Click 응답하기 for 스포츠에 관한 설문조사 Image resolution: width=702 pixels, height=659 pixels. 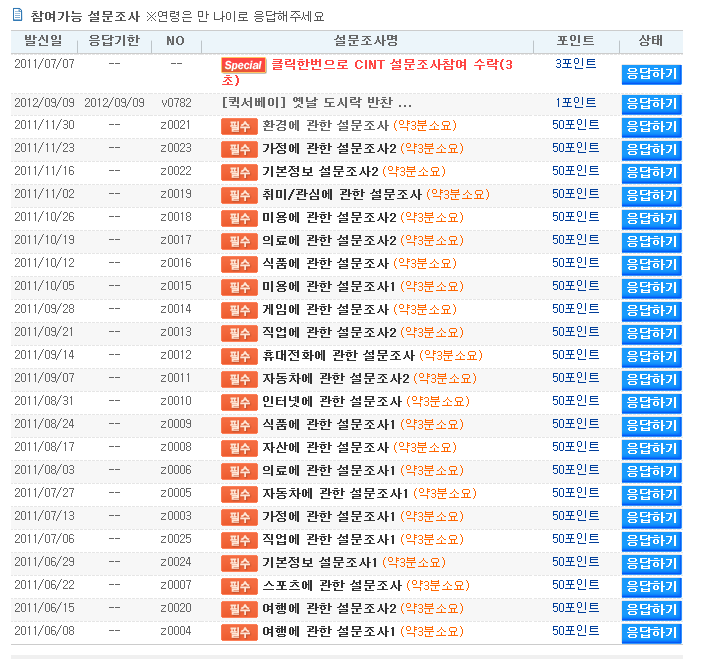pos(651,587)
